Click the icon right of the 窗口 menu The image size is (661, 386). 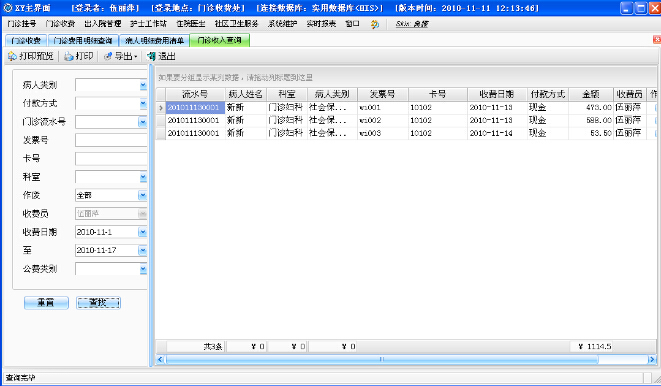tap(374, 24)
